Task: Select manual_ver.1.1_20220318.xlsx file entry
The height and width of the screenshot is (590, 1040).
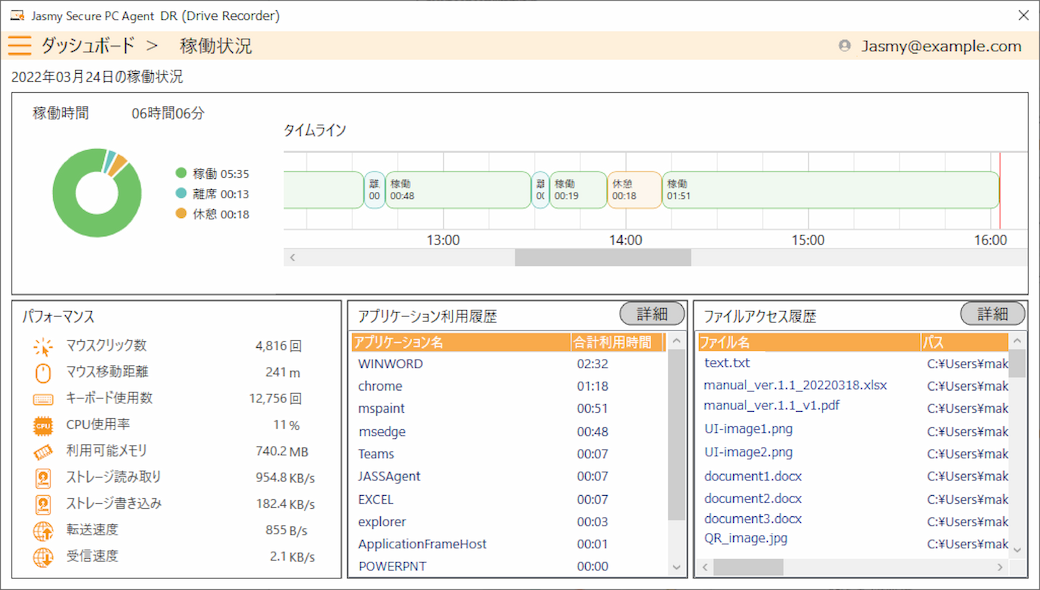Action: click(795, 385)
